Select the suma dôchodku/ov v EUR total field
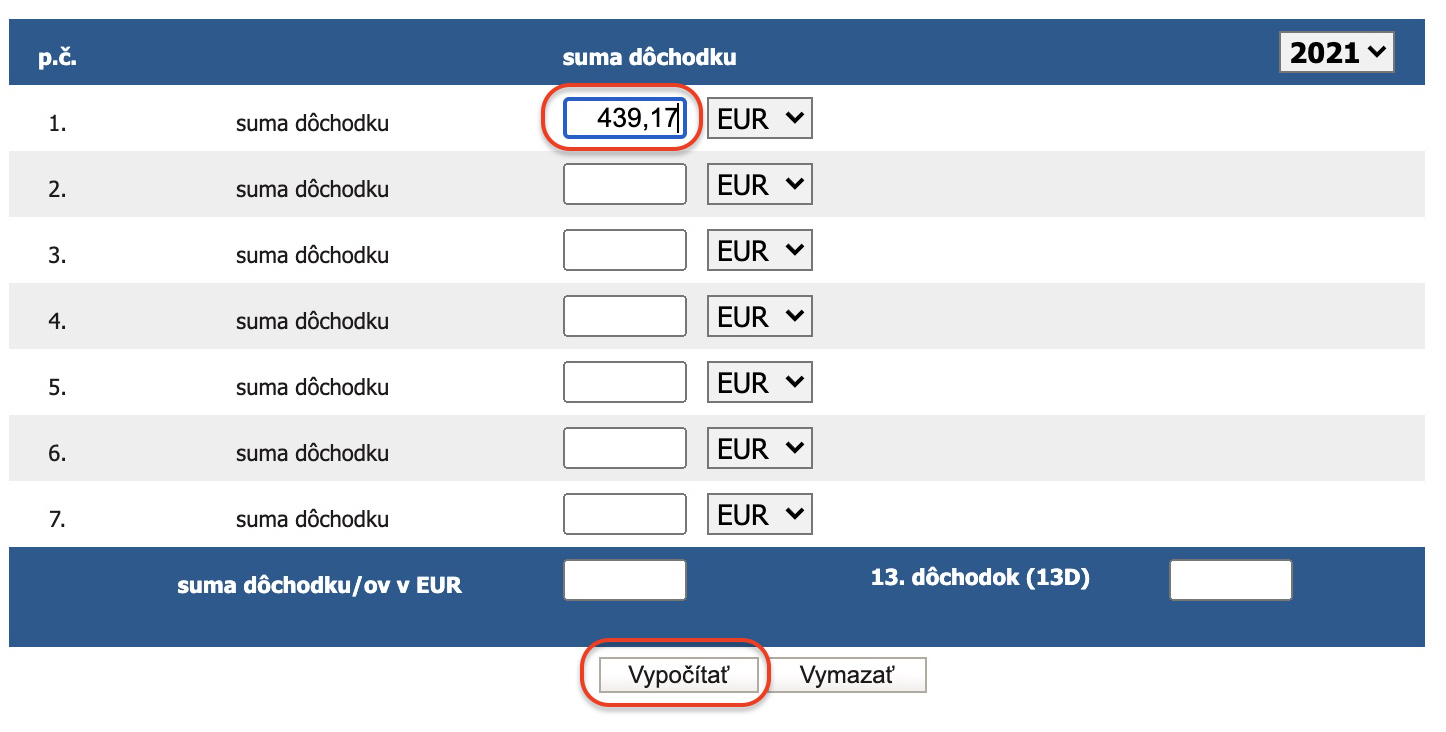Image resolution: width=1446 pixels, height=732 pixels. [x=625, y=580]
